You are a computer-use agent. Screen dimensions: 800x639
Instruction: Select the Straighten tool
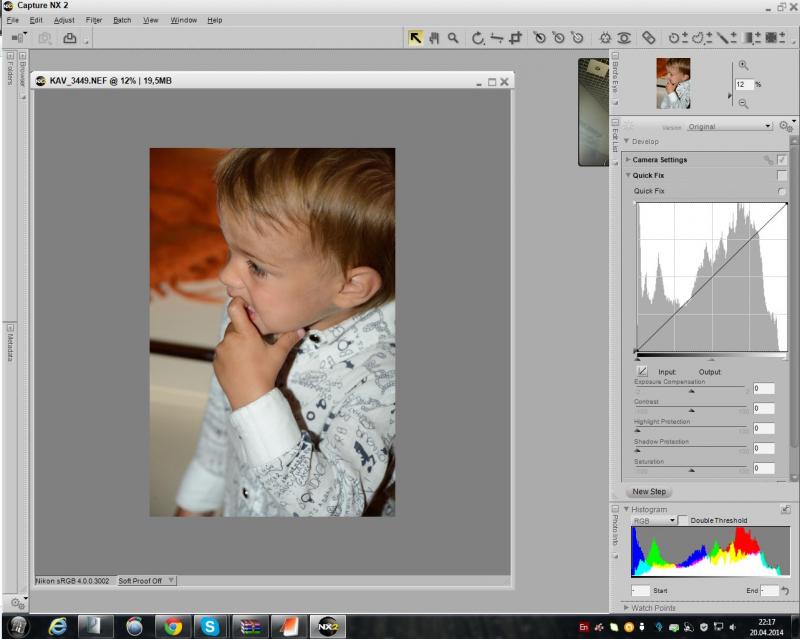pos(496,38)
